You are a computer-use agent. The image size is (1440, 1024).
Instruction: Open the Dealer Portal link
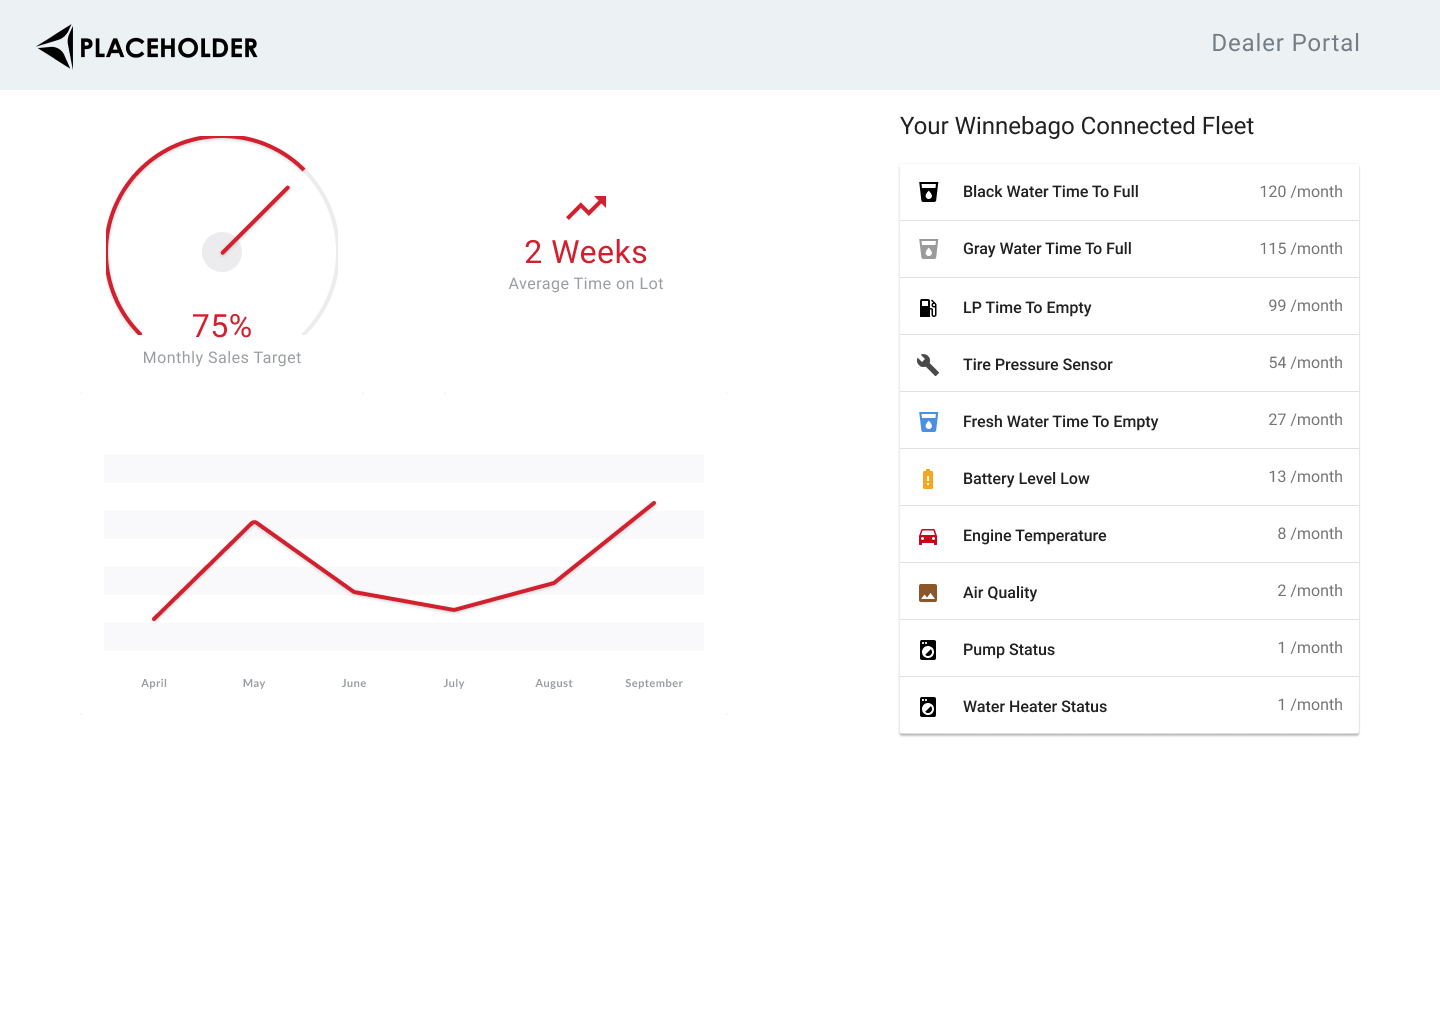(x=1285, y=43)
